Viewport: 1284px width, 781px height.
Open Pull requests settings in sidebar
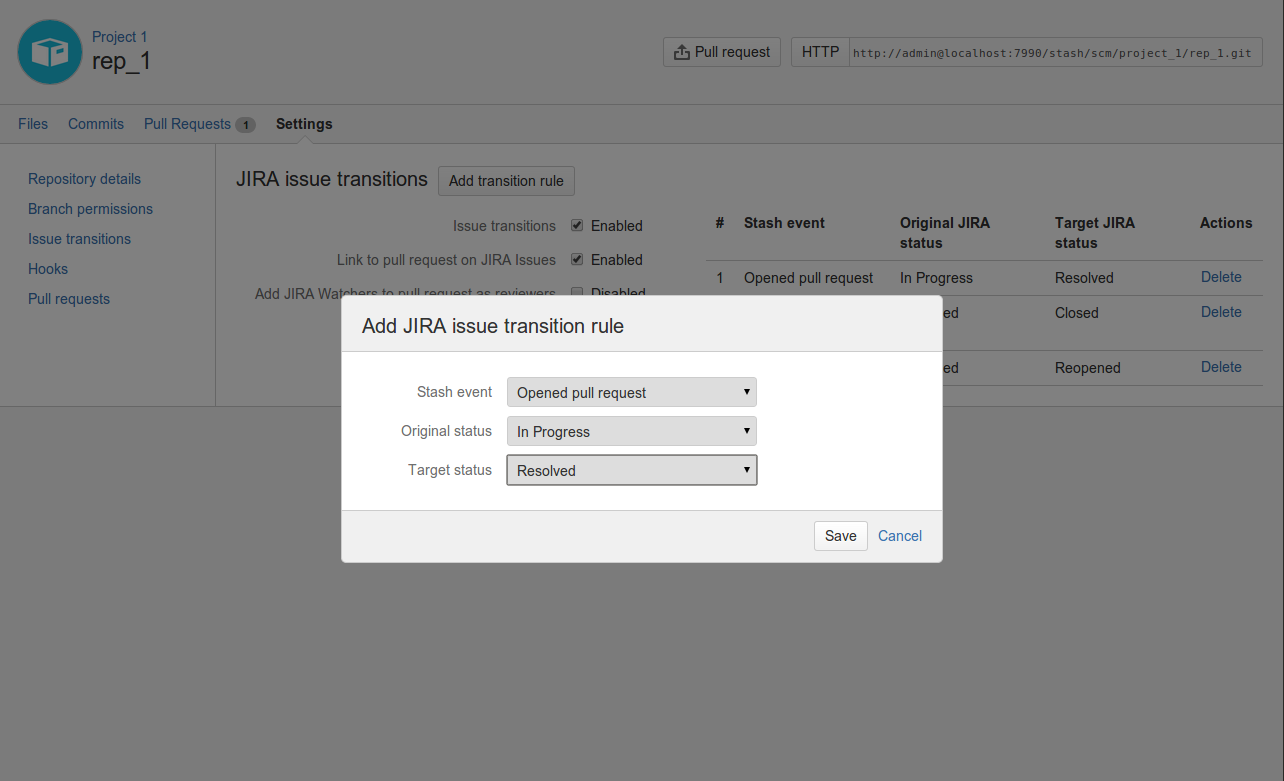point(69,299)
